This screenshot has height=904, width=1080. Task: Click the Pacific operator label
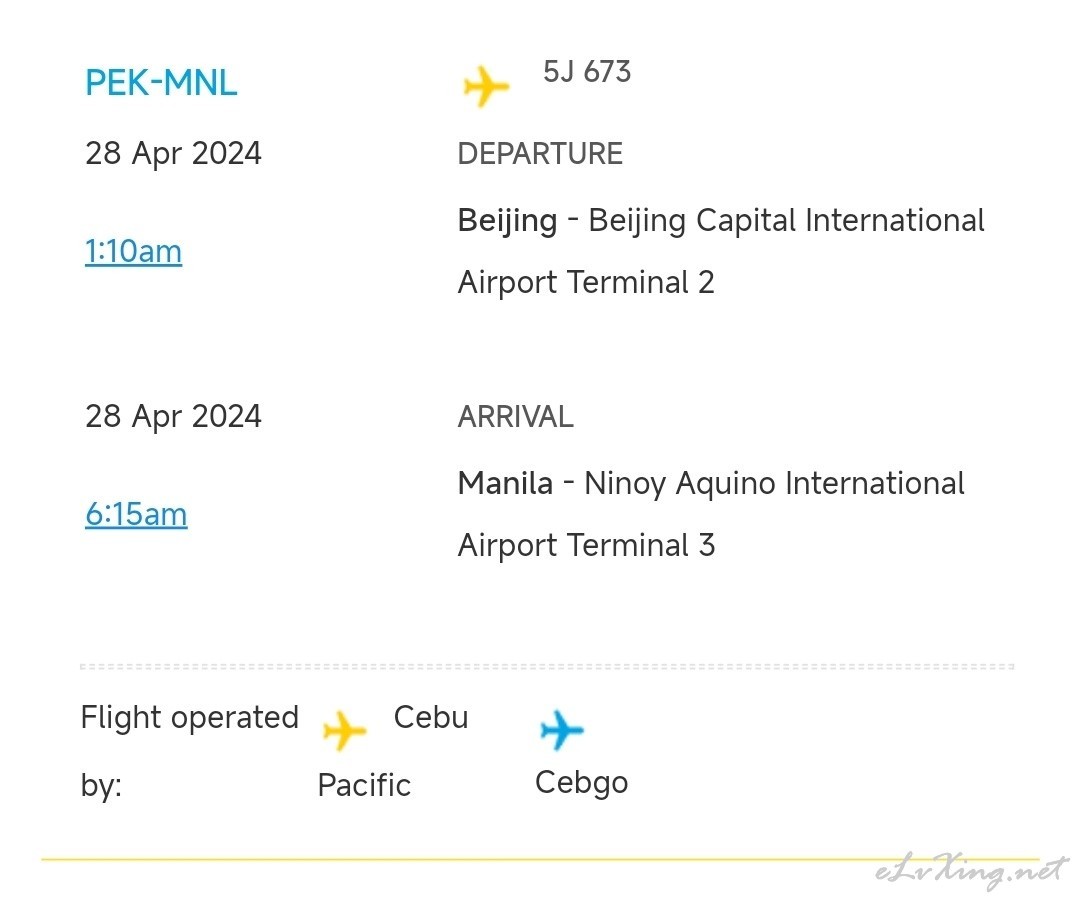click(x=364, y=785)
